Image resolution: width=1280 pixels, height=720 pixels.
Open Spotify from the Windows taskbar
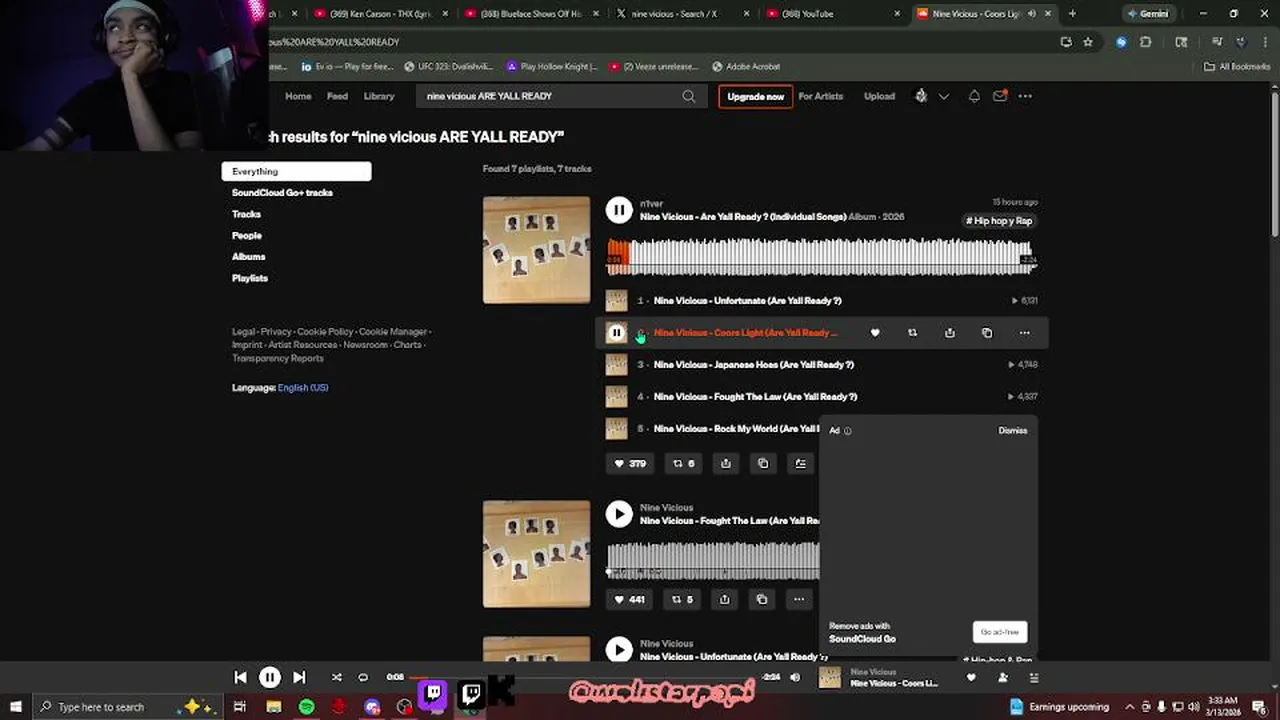[306, 707]
